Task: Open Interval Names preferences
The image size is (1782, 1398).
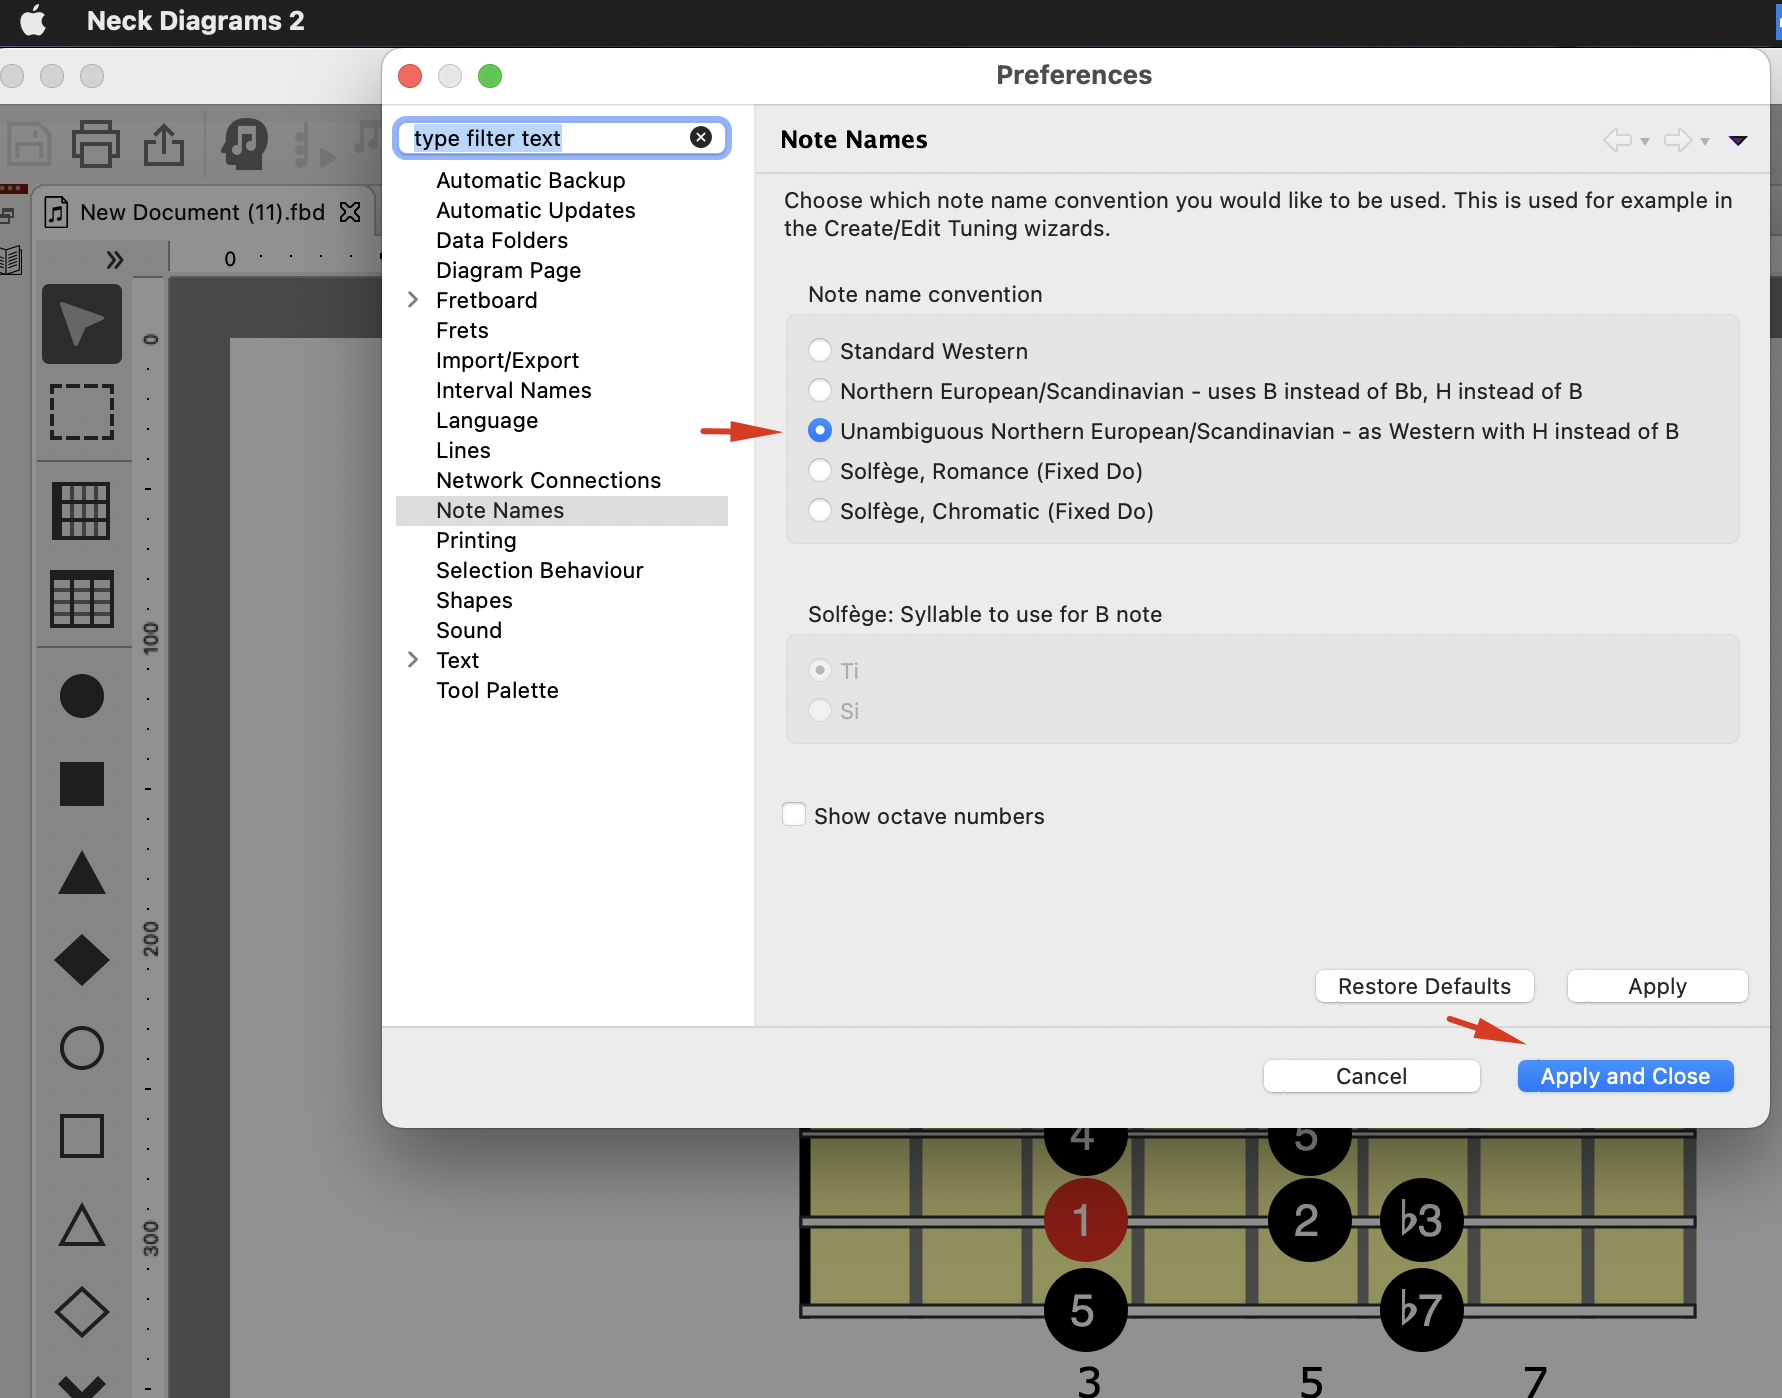Action: coord(514,390)
